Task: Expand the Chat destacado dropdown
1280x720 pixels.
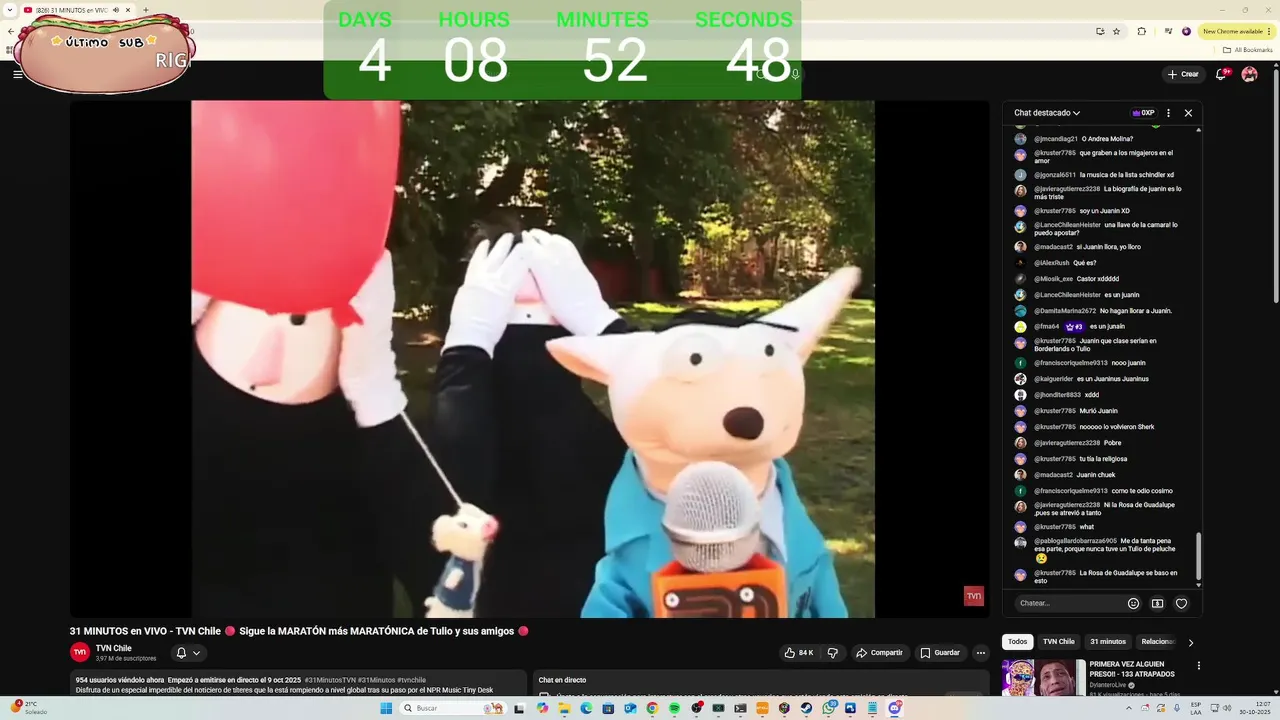Action: 1047,113
